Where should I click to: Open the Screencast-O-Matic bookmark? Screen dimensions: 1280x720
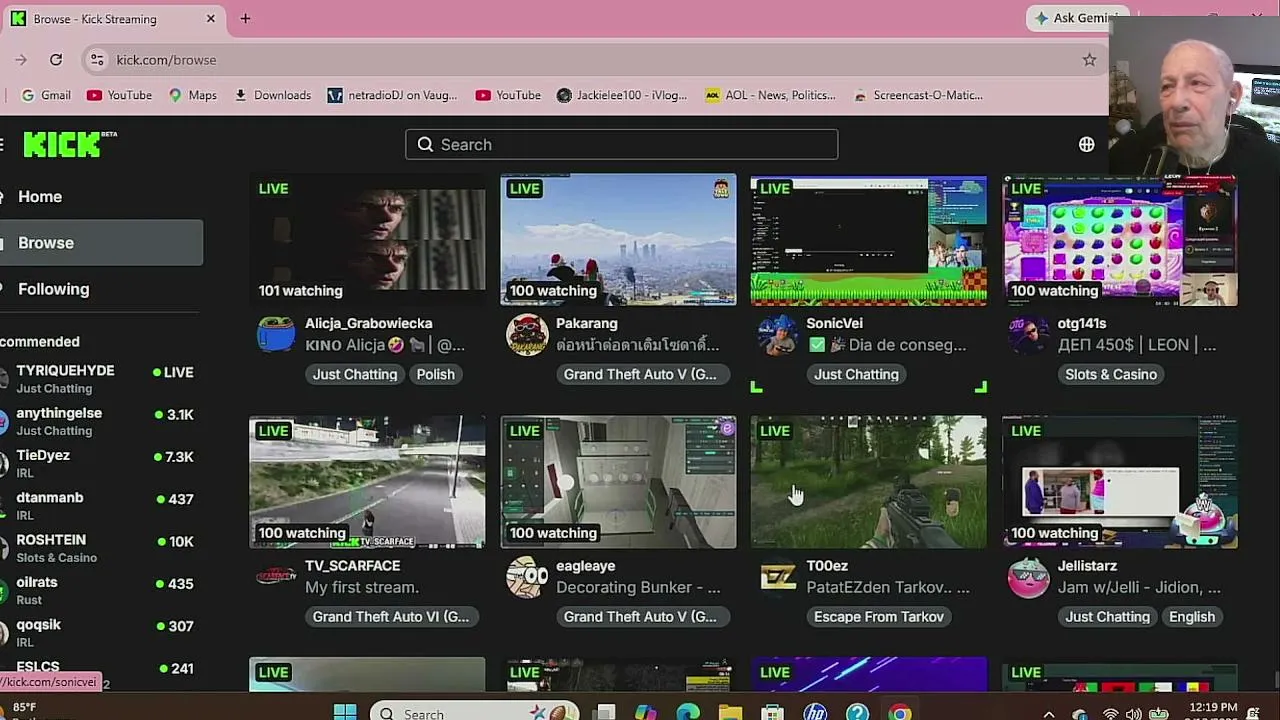[x=918, y=95]
